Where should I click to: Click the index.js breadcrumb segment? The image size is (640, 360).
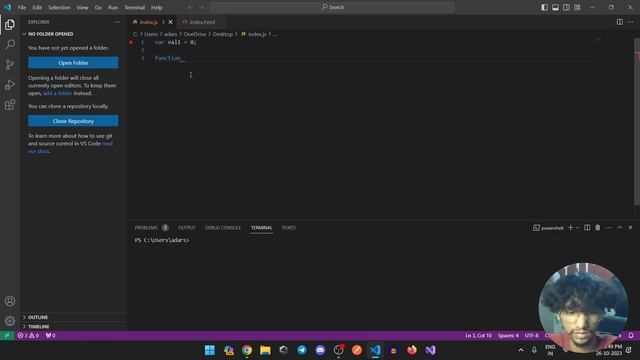(254, 34)
